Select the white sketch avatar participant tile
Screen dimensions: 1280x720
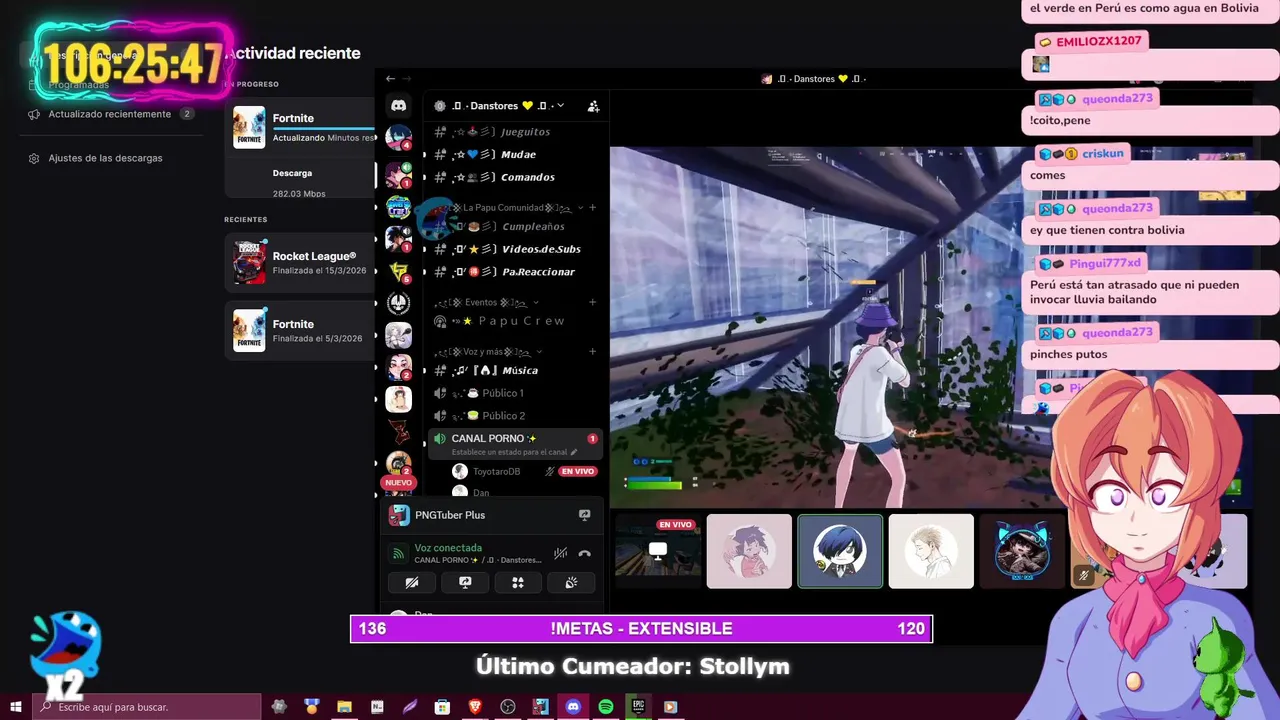click(x=931, y=551)
